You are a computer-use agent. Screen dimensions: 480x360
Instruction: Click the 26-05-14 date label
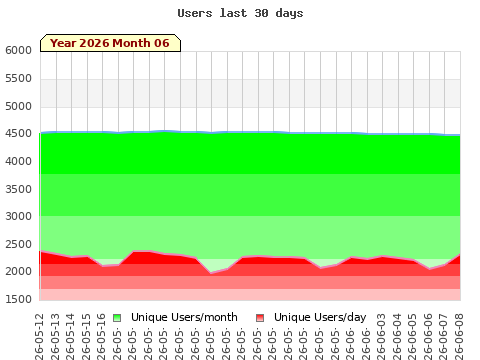click(70, 337)
